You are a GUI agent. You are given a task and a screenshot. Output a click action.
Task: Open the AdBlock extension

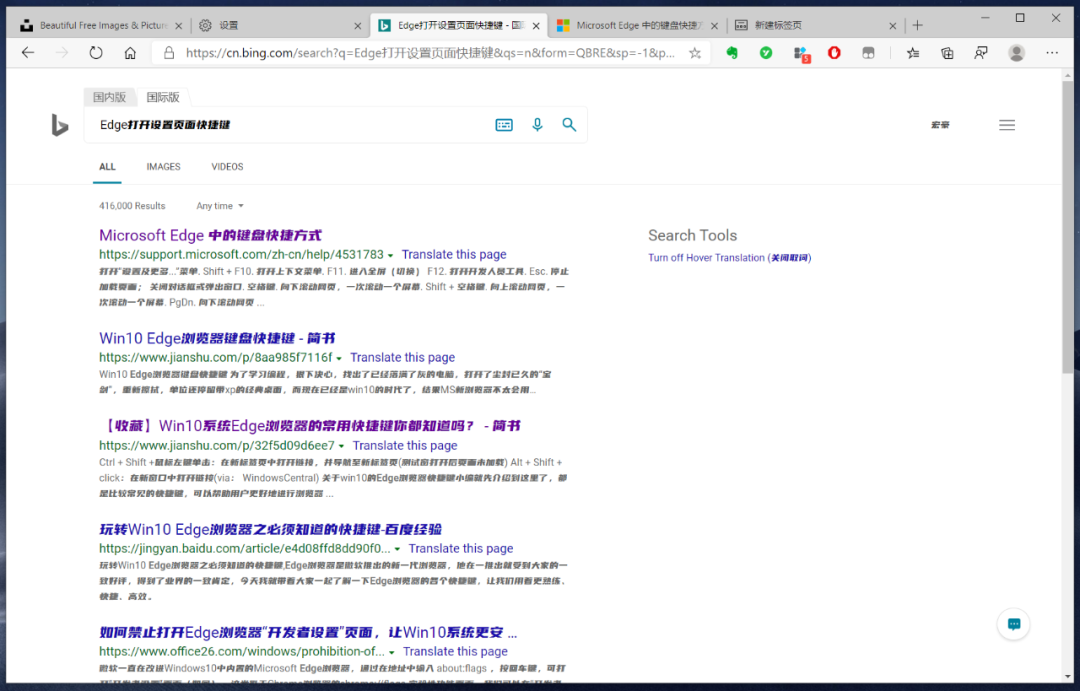[x=835, y=53]
